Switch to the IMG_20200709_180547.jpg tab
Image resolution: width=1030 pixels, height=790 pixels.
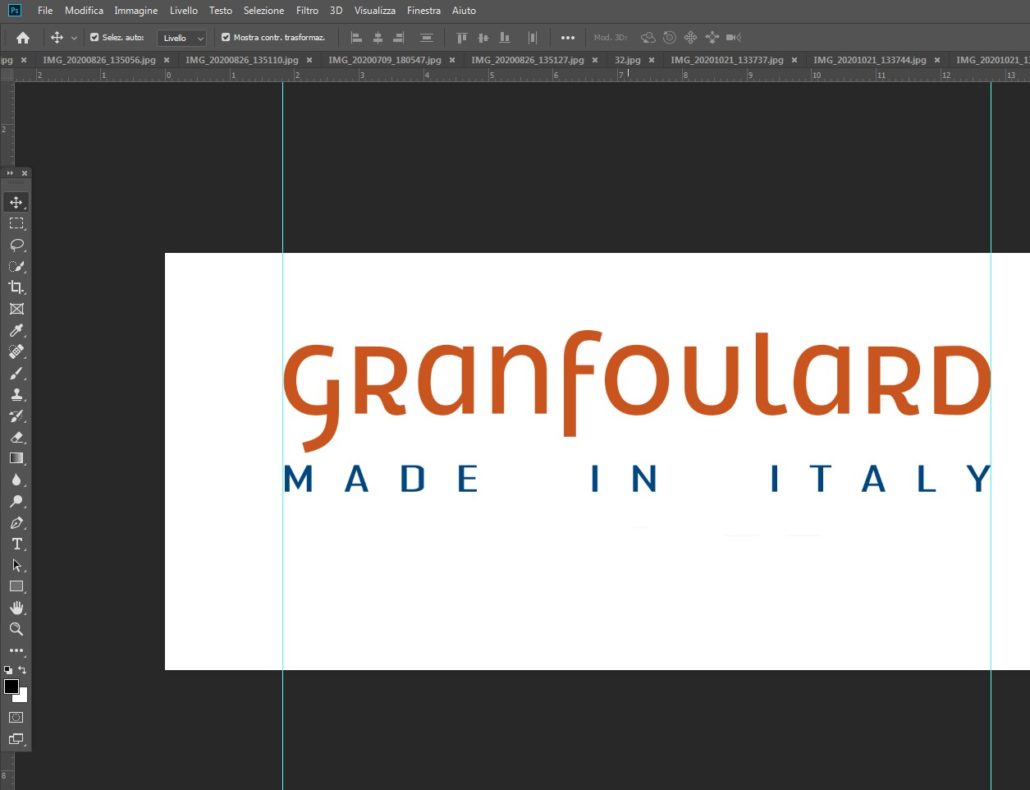tap(384, 60)
